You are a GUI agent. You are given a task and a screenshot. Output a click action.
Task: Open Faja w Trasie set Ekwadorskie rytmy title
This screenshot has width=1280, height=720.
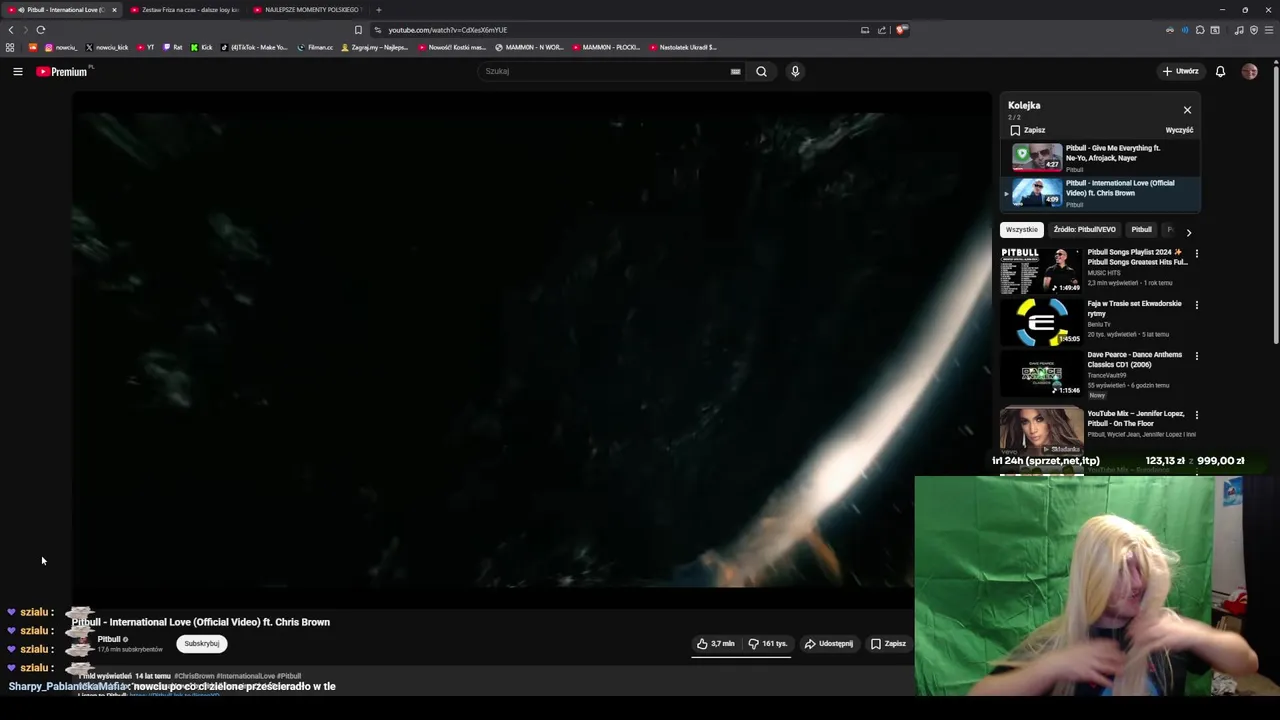[1134, 309]
